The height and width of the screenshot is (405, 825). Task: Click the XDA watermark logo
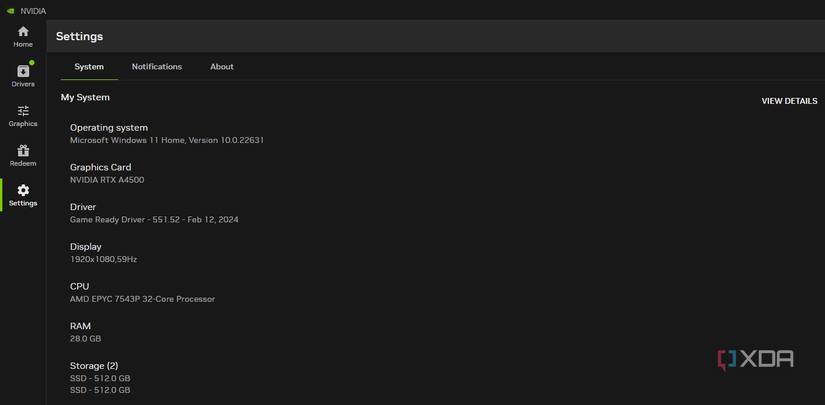pyautogui.click(x=755, y=359)
